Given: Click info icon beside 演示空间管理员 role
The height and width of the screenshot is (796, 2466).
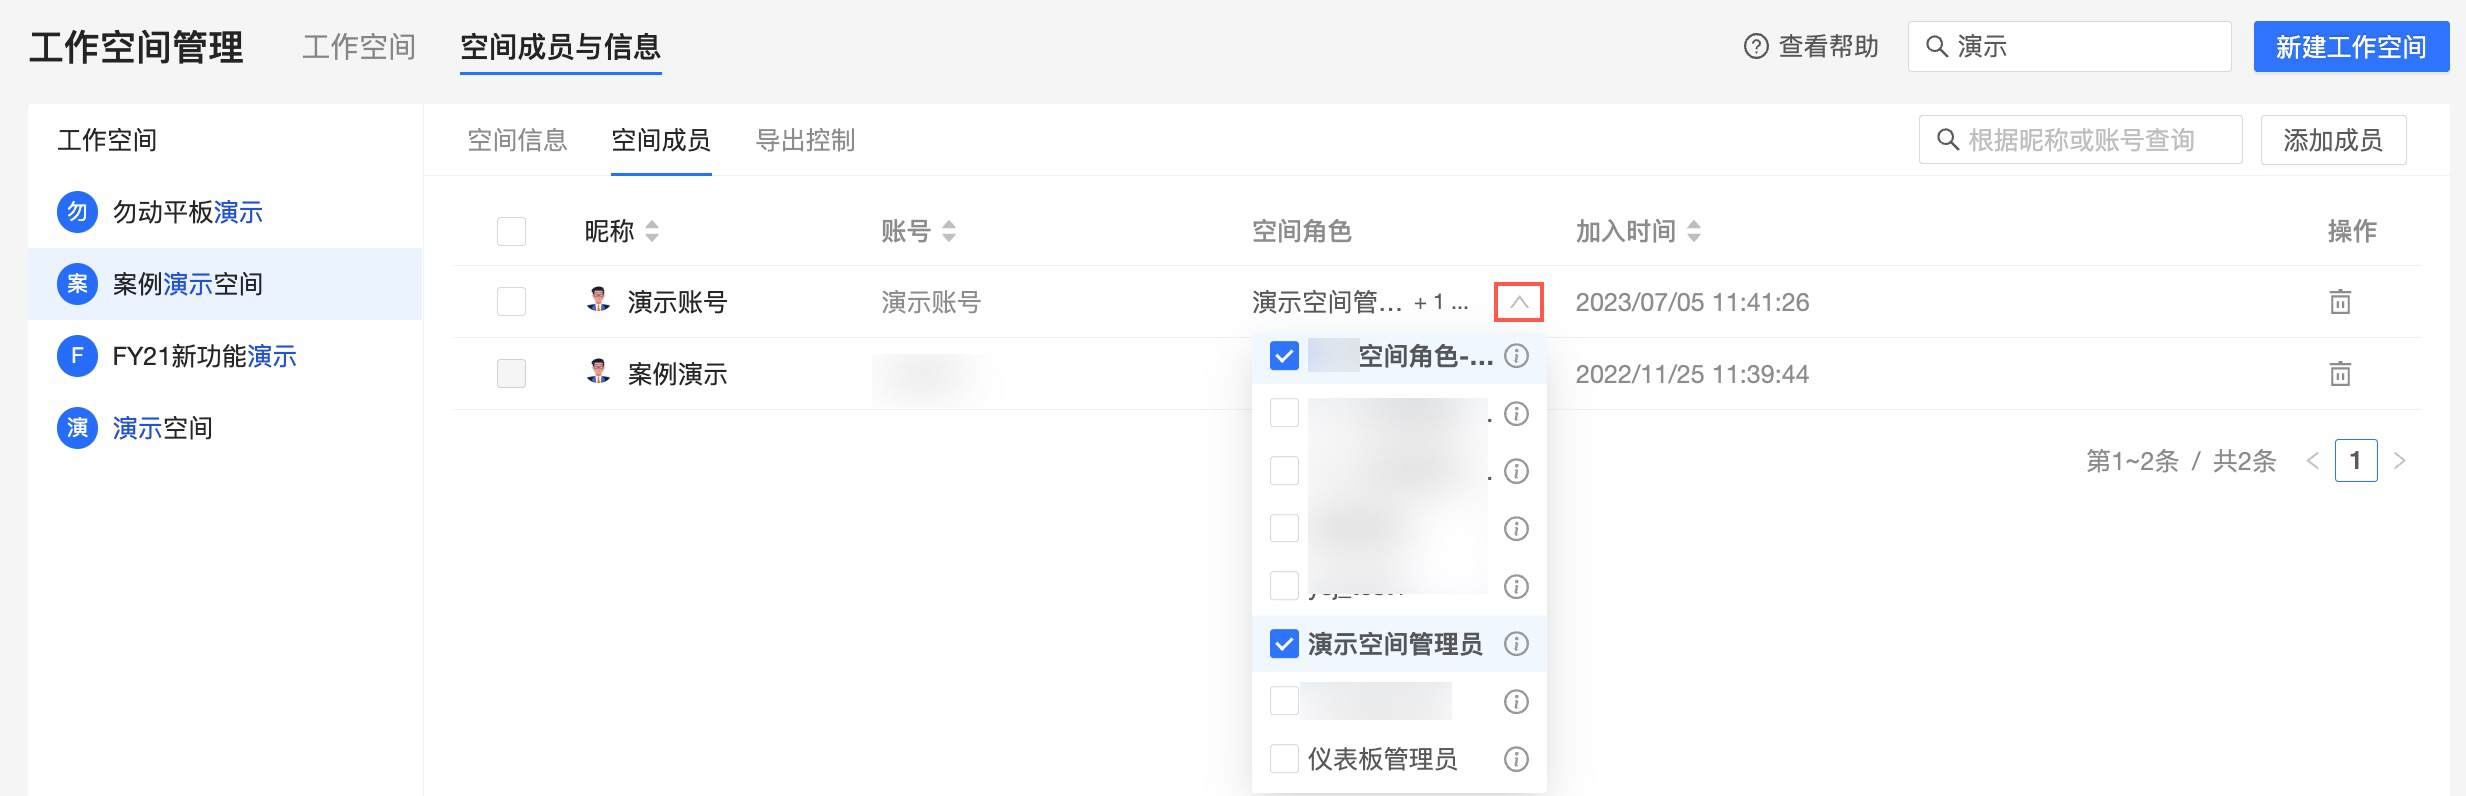Looking at the screenshot, I should tap(1516, 644).
